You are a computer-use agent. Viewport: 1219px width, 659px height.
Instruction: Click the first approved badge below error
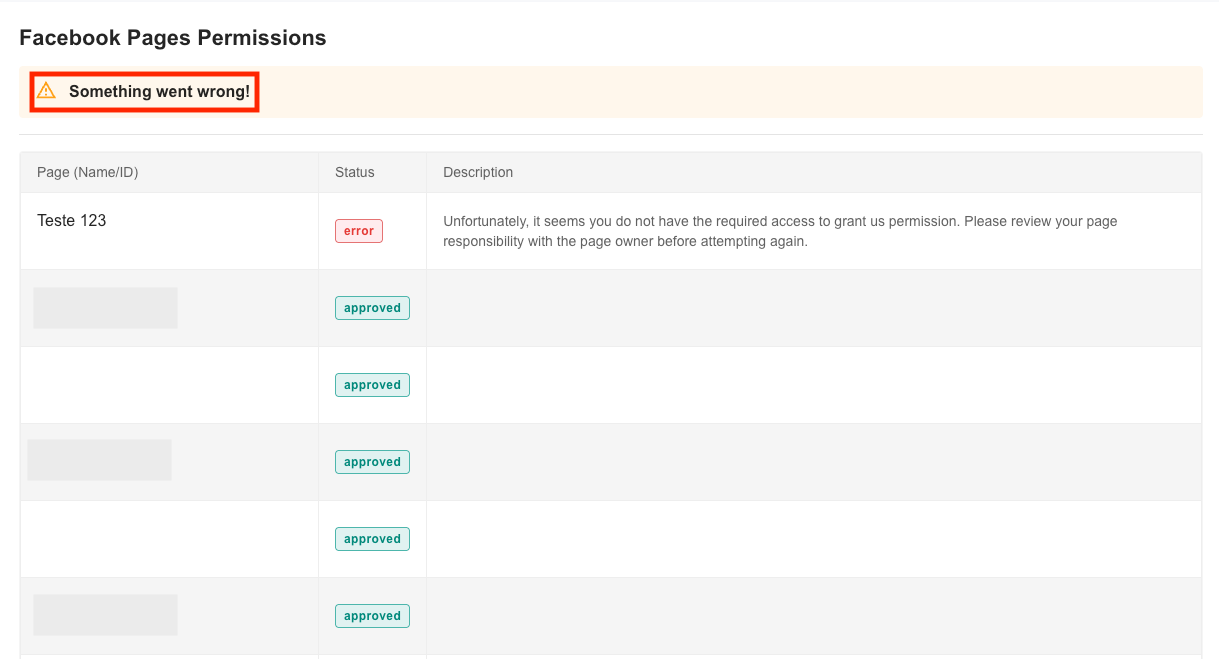tap(372, 308)
